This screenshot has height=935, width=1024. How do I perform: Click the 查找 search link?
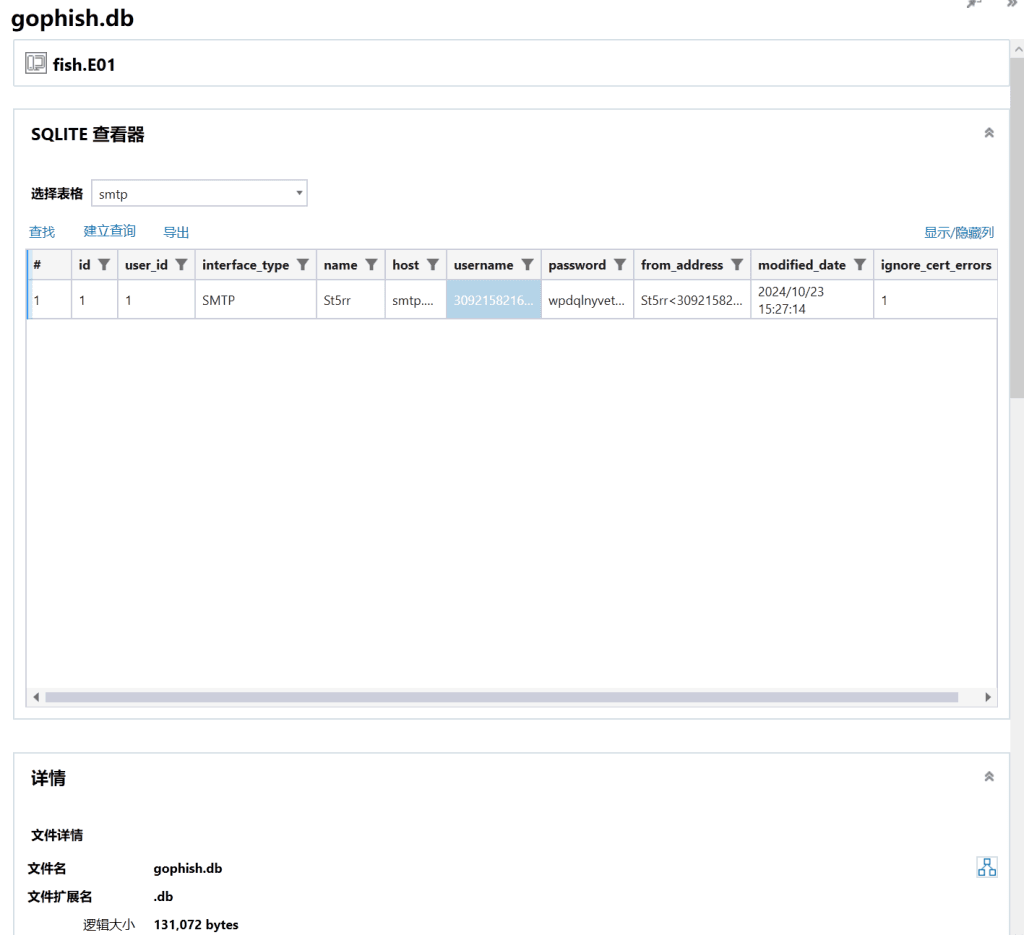42,232
